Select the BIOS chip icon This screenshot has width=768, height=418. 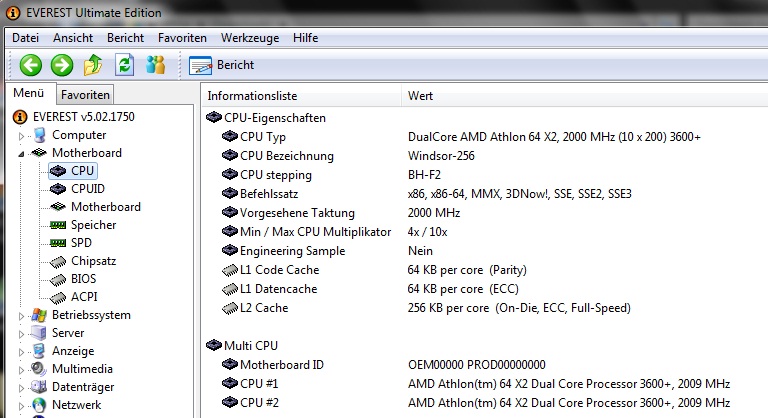(x=58, y=280)
